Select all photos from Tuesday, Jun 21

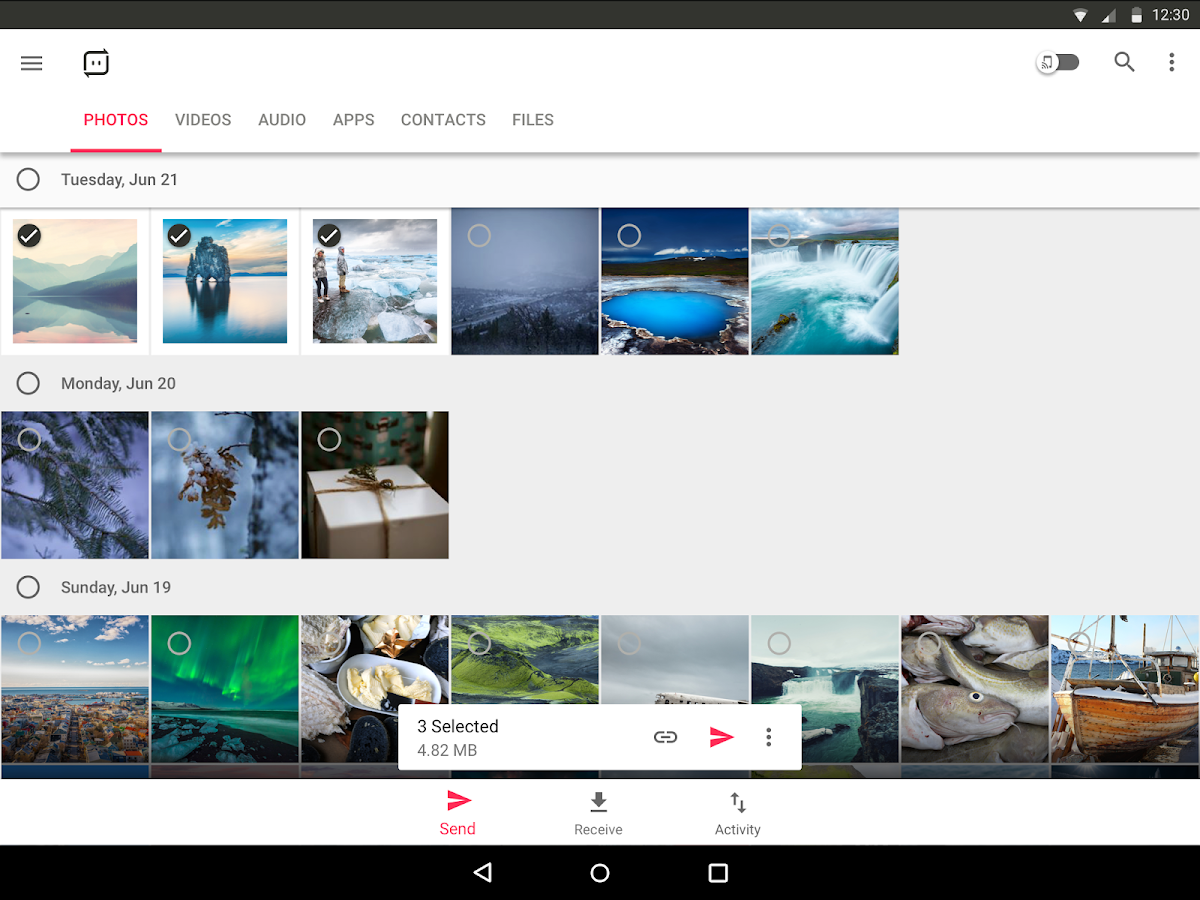pos(28,179)
